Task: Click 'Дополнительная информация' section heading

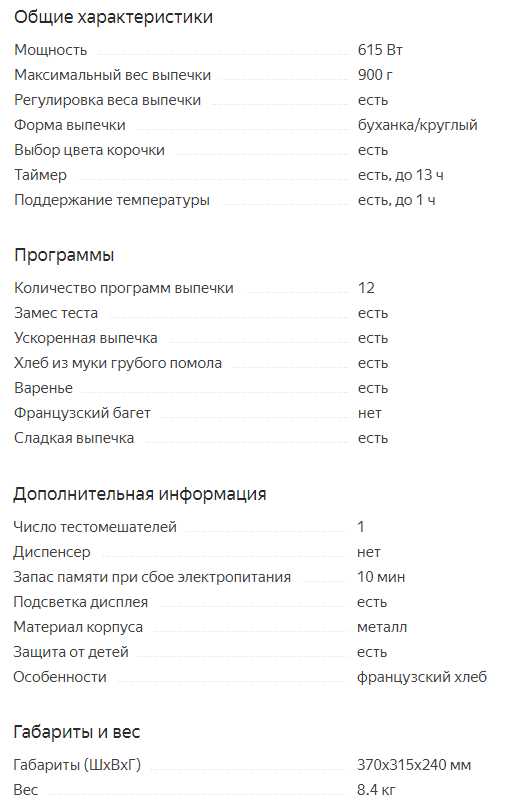Action: tap(140, 494)
